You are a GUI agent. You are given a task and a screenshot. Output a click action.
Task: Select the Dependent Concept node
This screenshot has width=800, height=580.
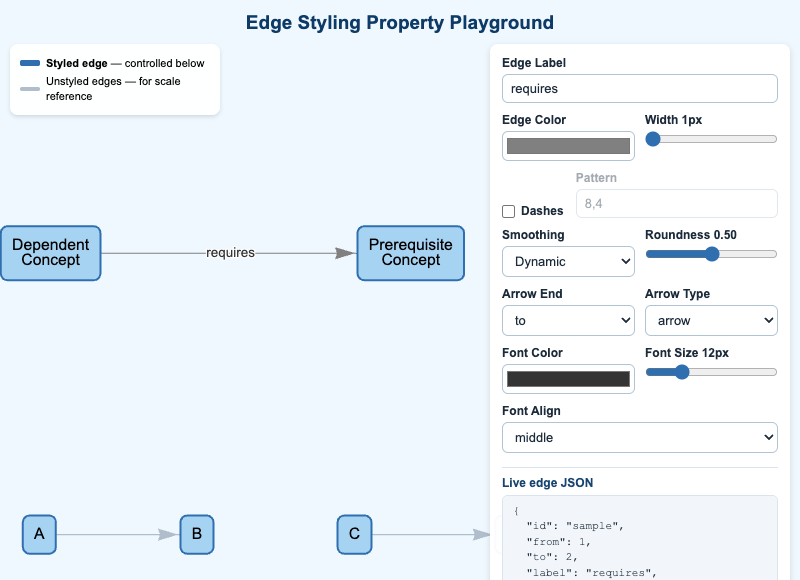point(51,253)
